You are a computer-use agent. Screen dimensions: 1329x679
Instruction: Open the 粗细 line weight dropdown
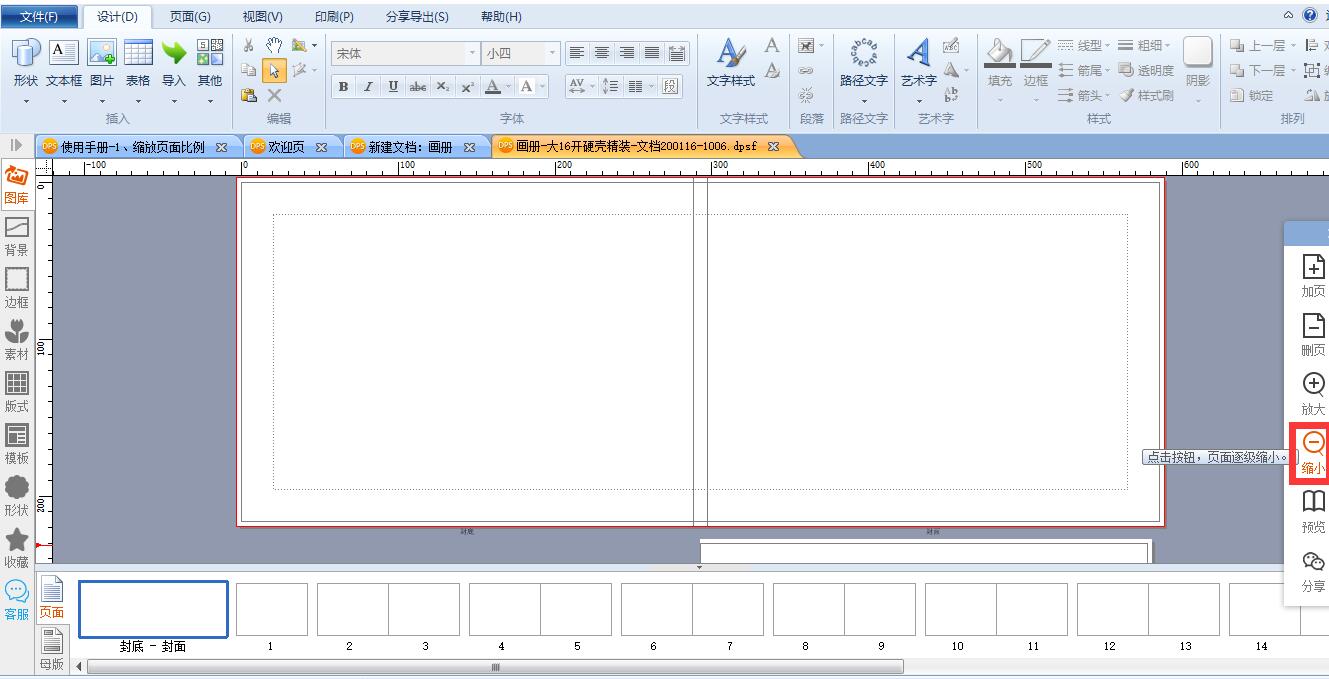click(x=1144, y=45)
